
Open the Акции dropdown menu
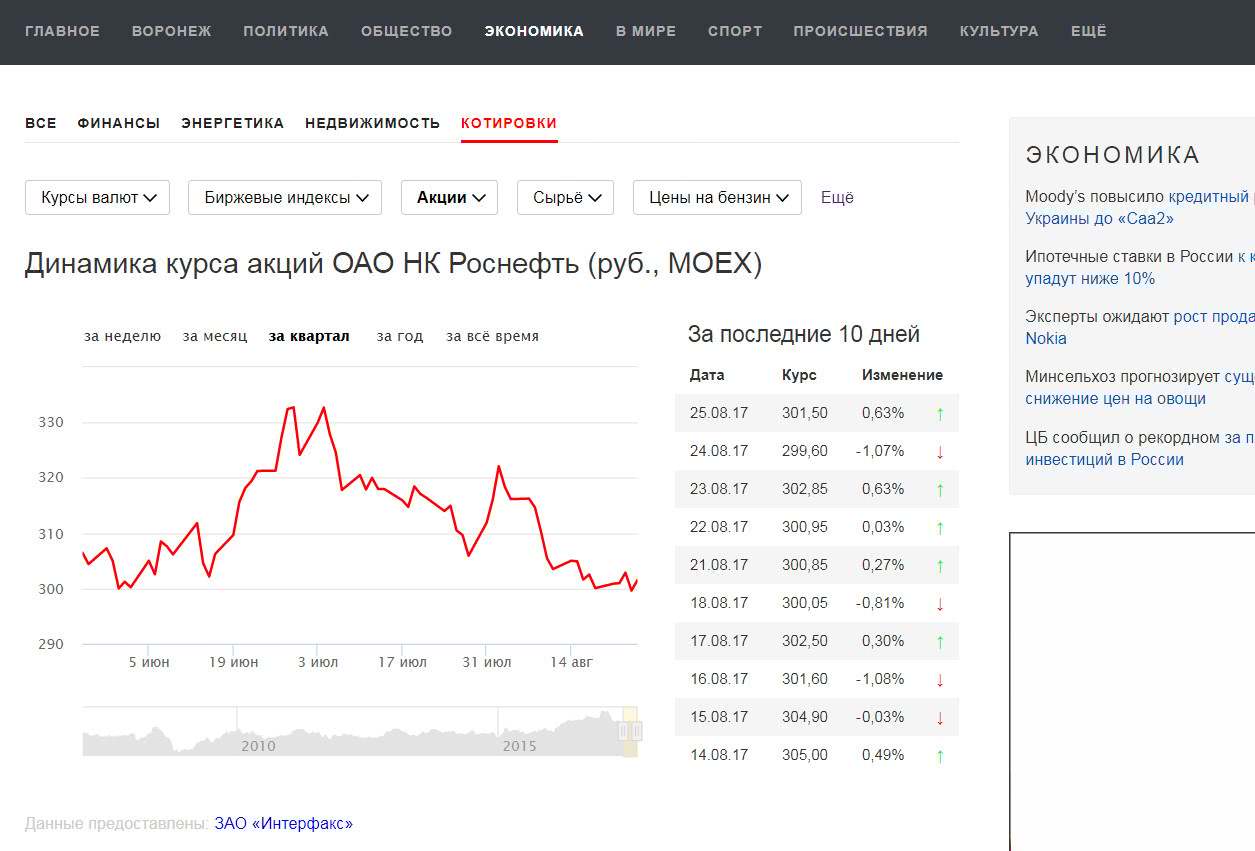point(449,198)
